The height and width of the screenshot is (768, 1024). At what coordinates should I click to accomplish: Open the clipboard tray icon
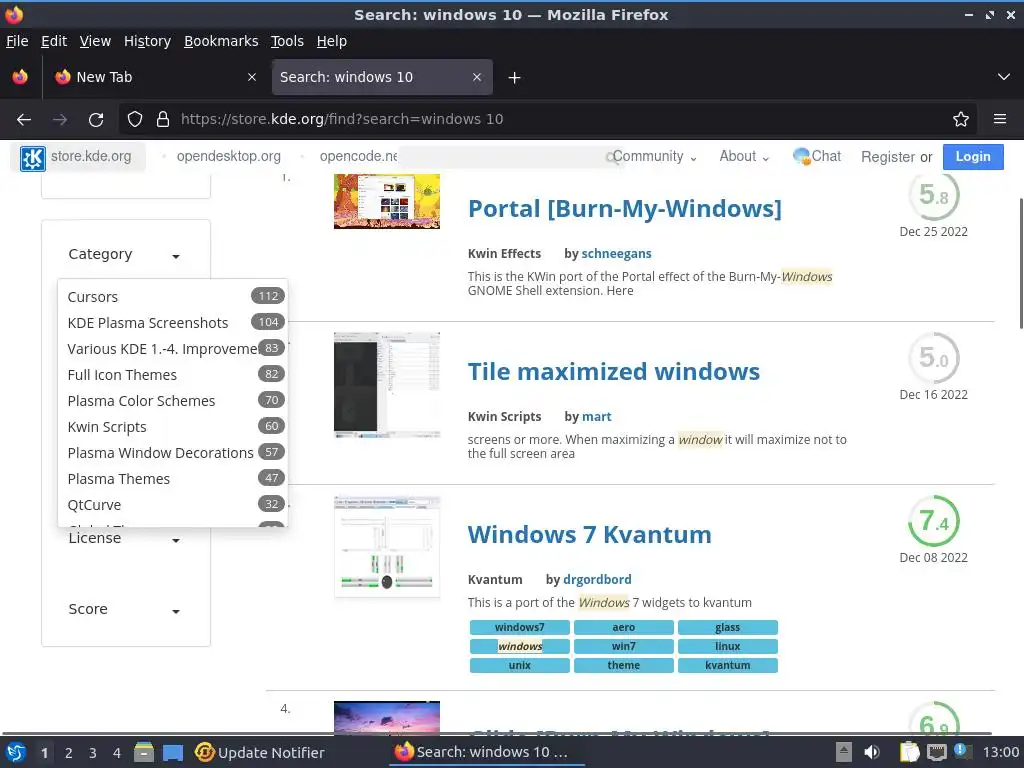pos(909,752)
